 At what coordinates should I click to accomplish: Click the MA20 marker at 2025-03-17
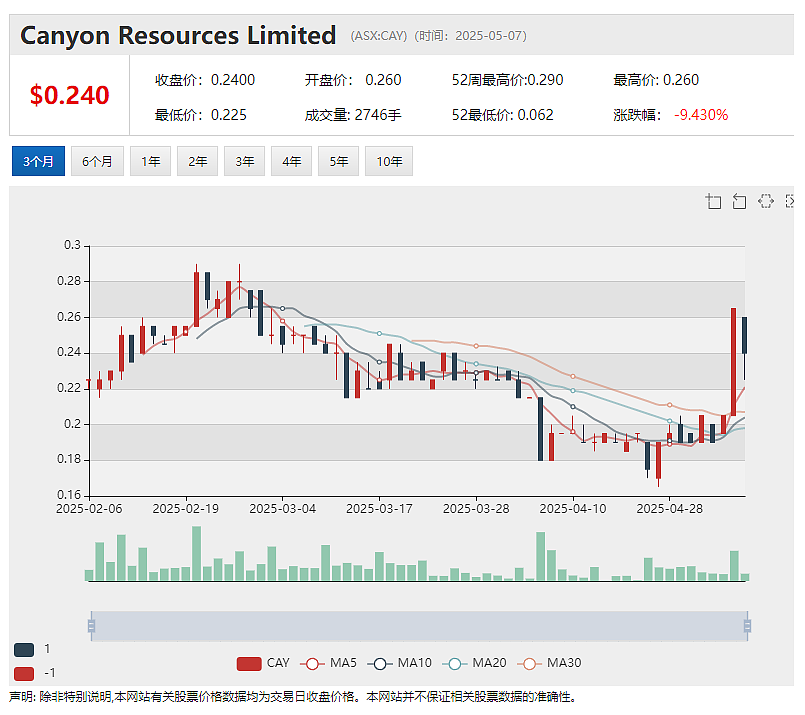coord(379,334)
